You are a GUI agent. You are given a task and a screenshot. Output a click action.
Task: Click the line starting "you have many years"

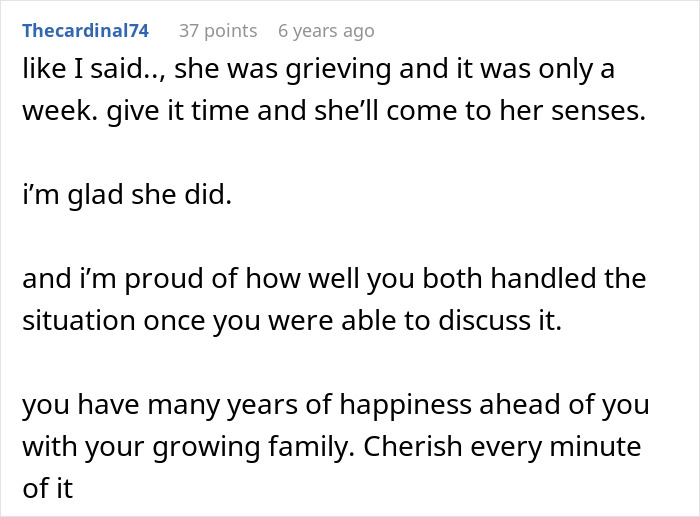pos(335,405)
